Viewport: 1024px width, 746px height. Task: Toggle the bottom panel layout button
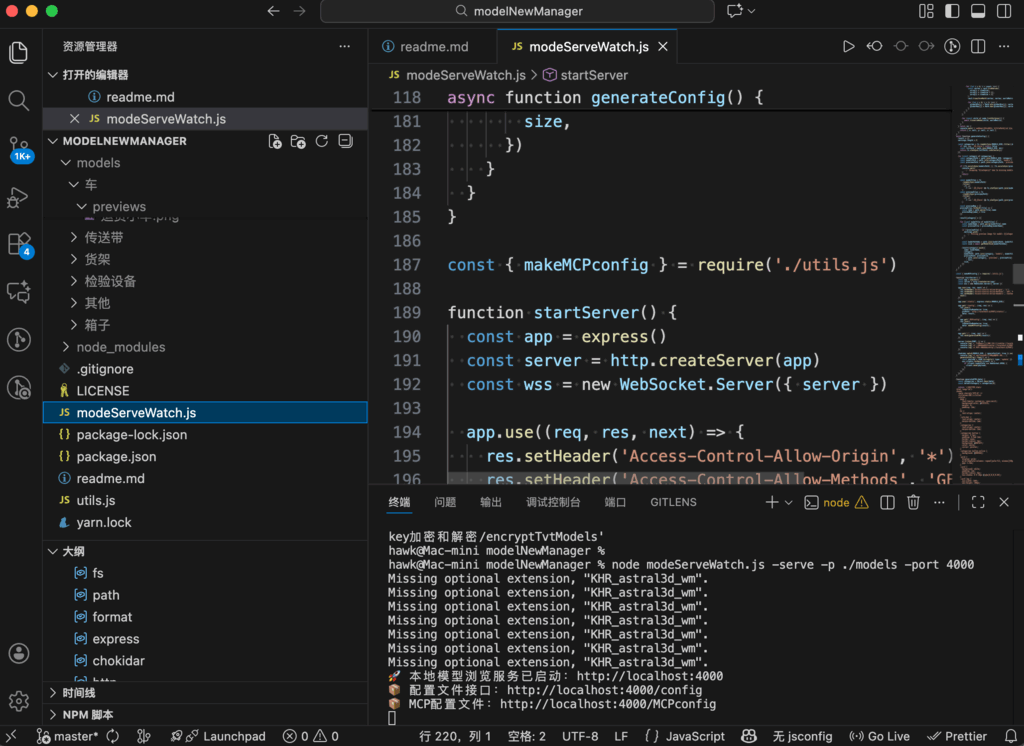click(977, 11)
